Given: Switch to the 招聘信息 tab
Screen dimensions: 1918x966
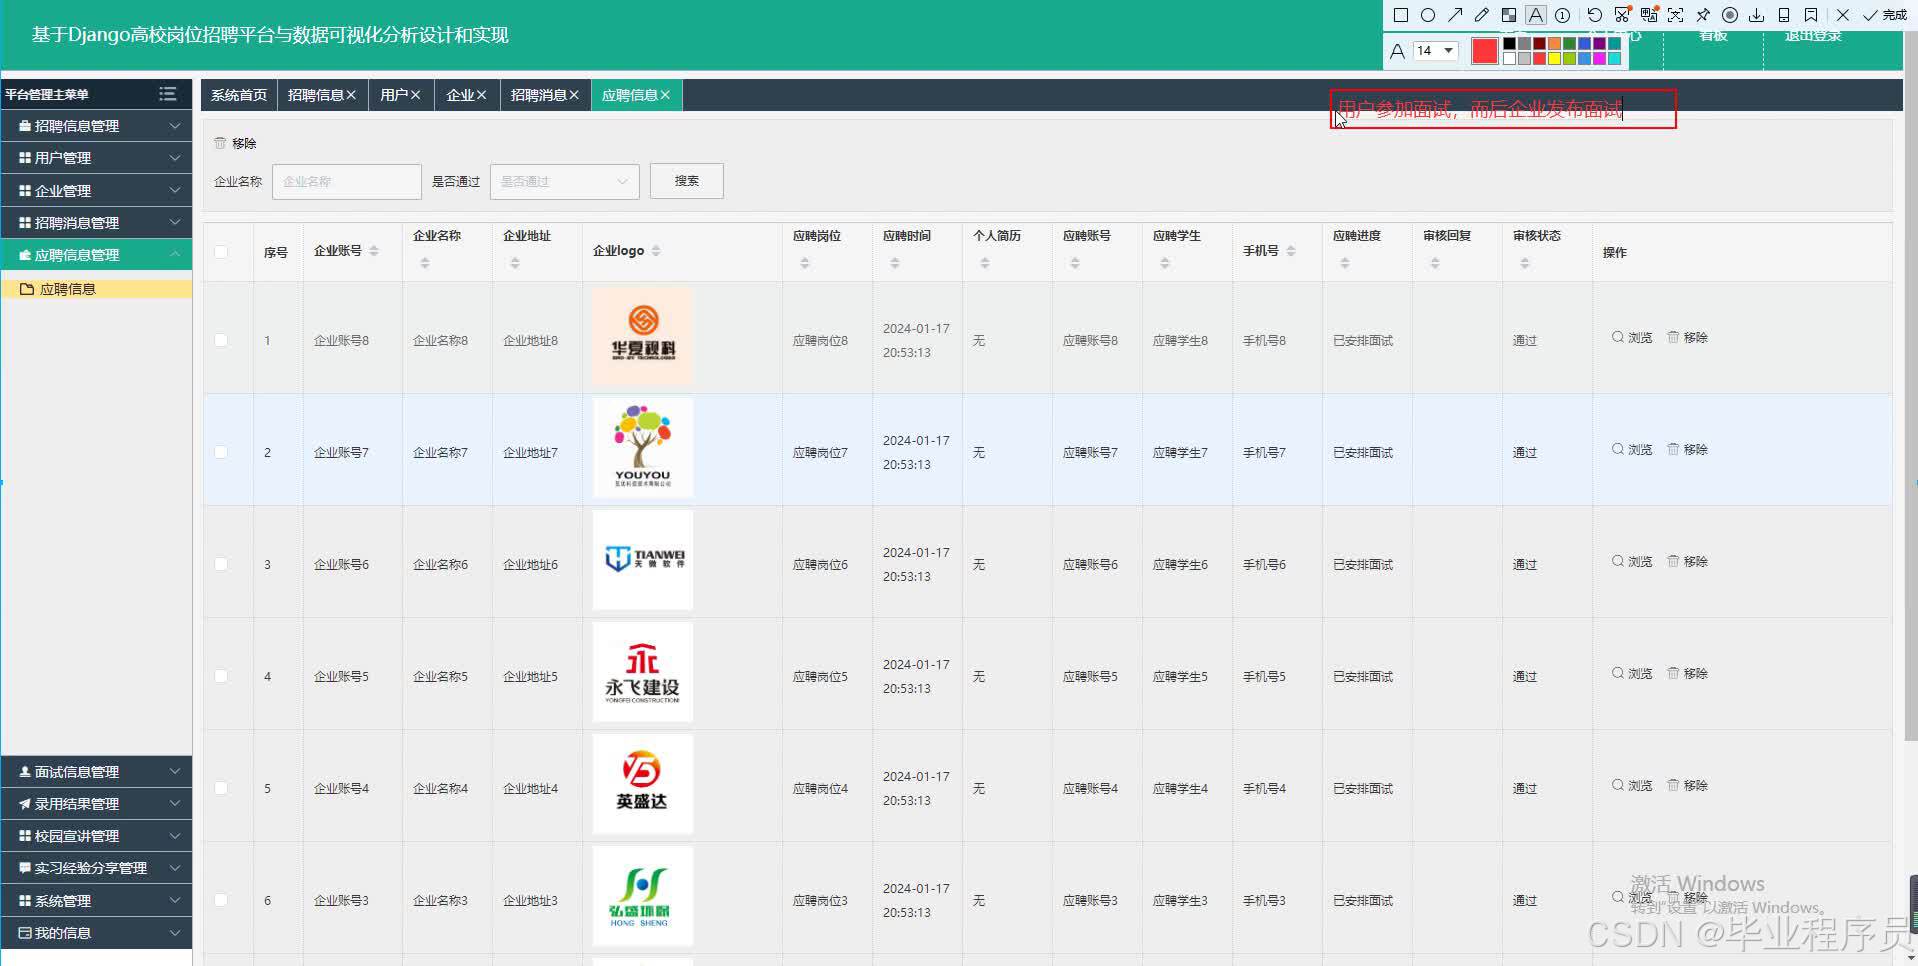Looking at the screenshot, I should pyautogui.click(x=316, y=94).
